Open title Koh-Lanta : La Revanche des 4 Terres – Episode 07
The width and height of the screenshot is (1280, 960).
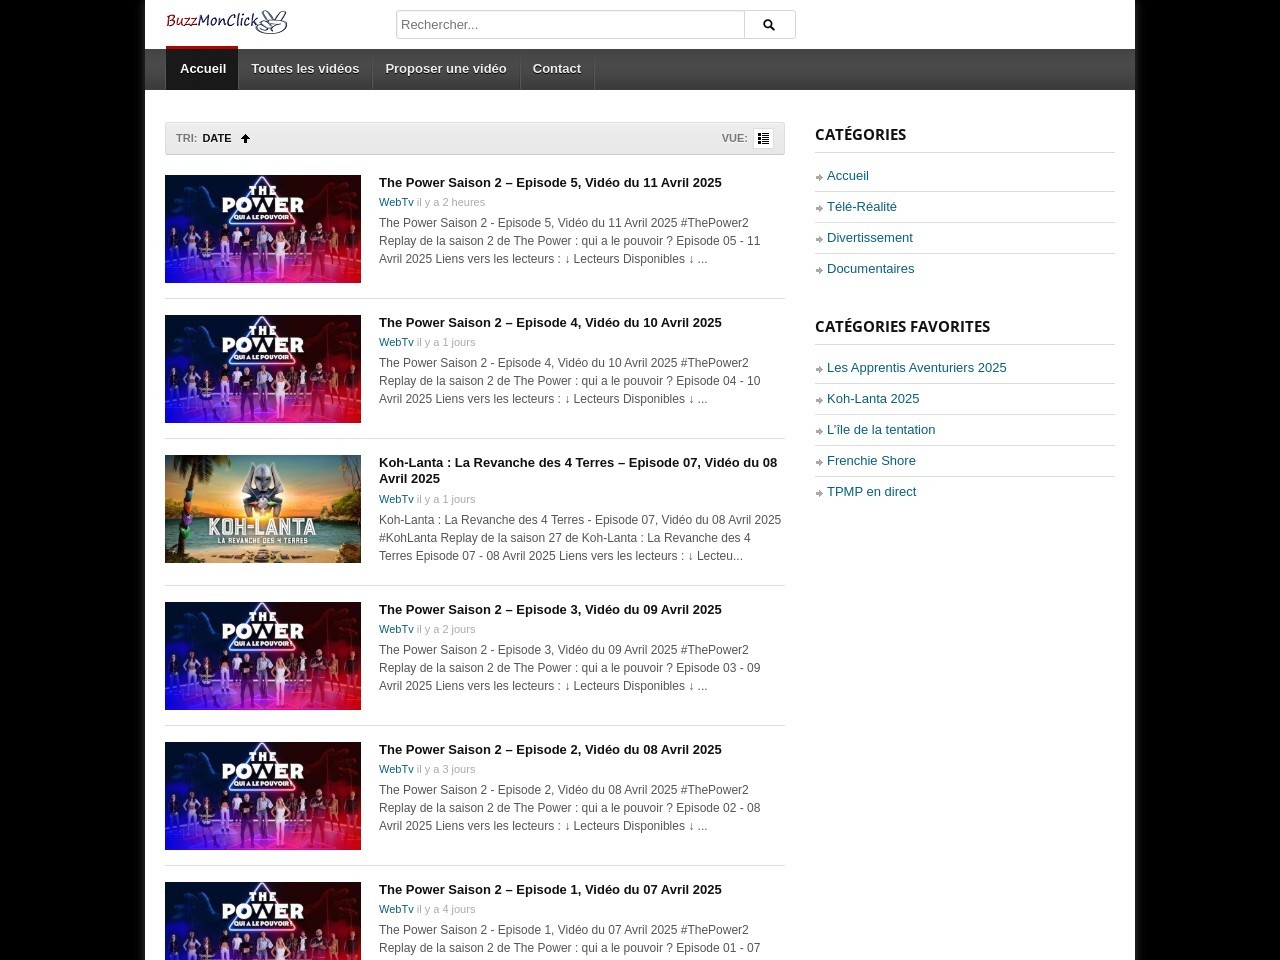578,471
